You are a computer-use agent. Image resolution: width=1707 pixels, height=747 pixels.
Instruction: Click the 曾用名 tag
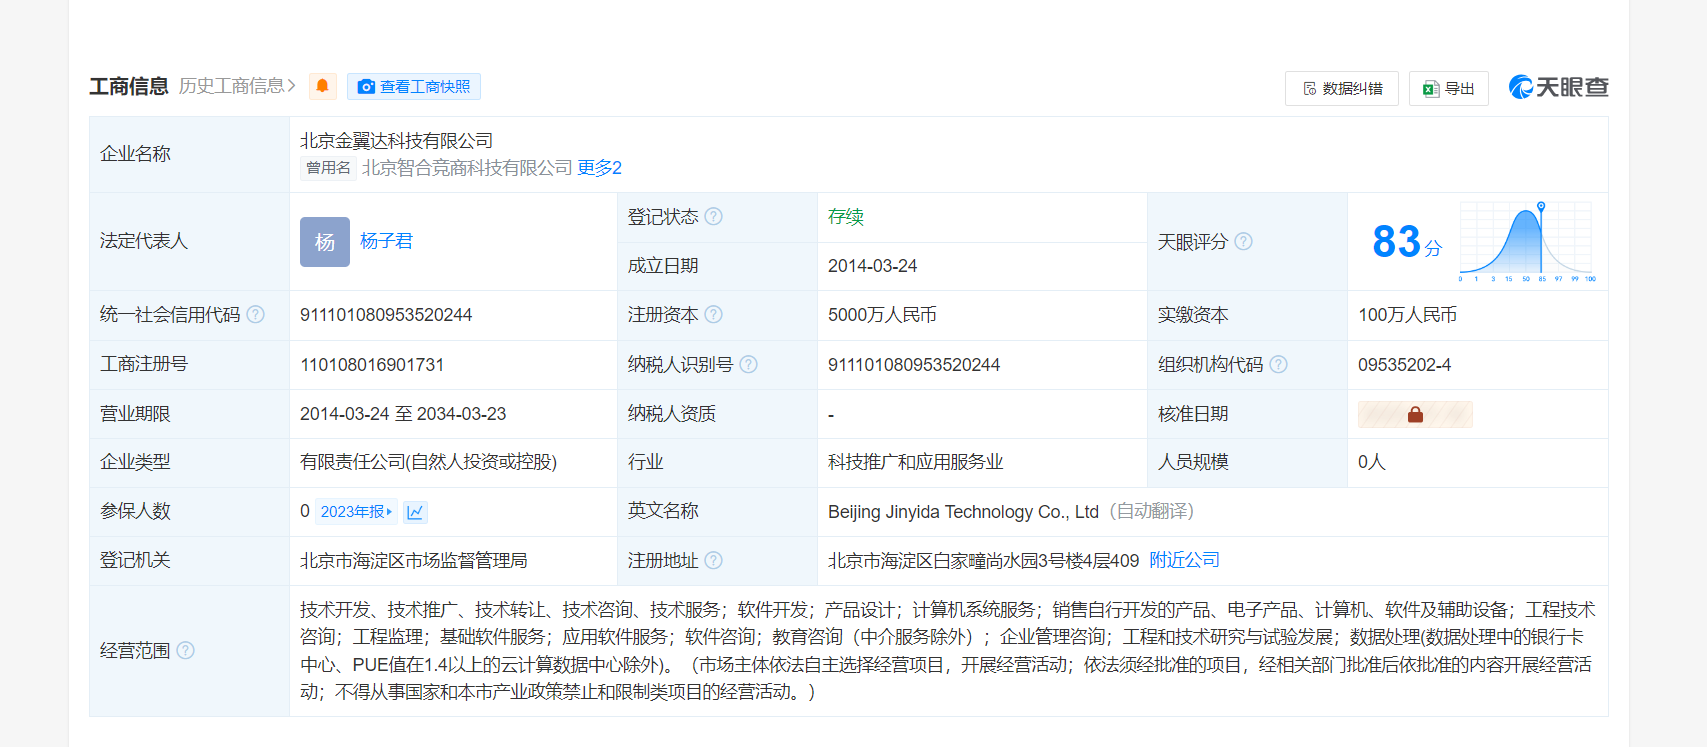click(328, 168)
